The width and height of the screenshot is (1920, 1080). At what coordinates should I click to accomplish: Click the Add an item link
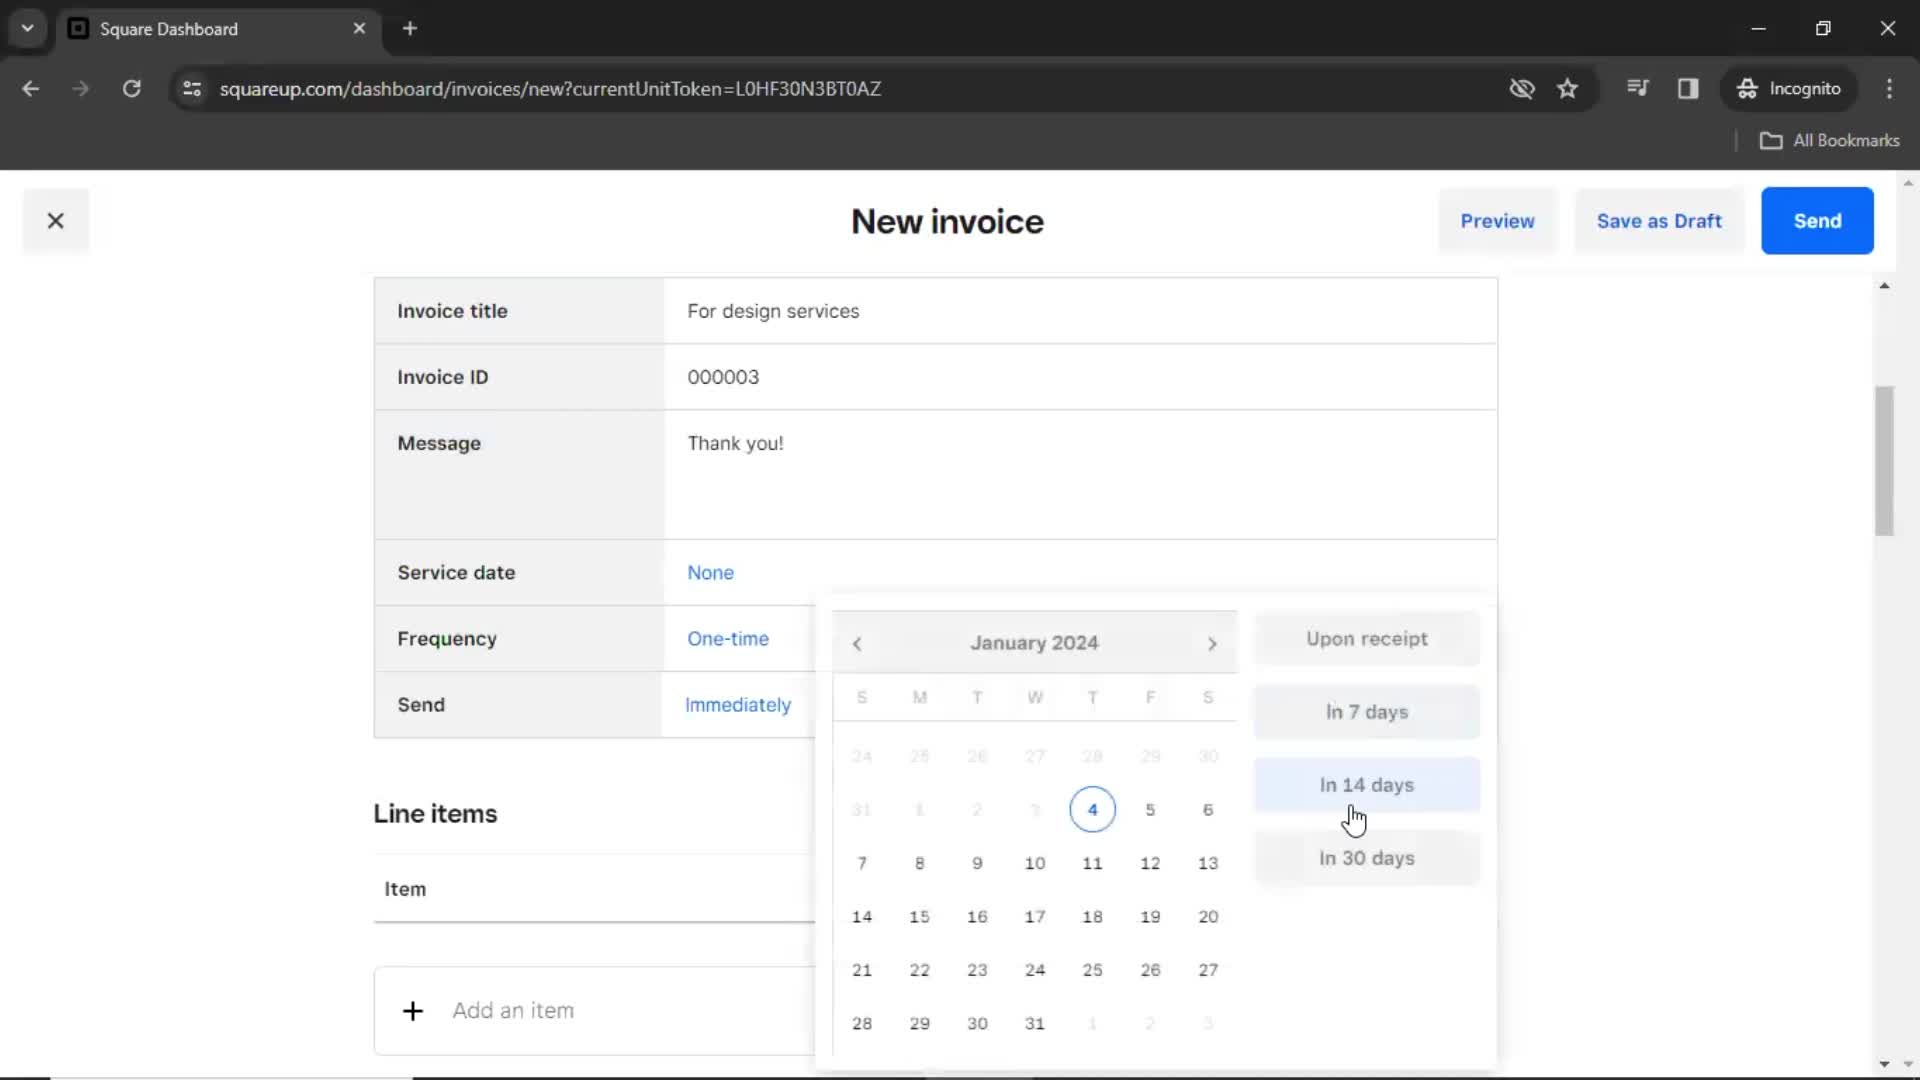tap(513, 1010)
